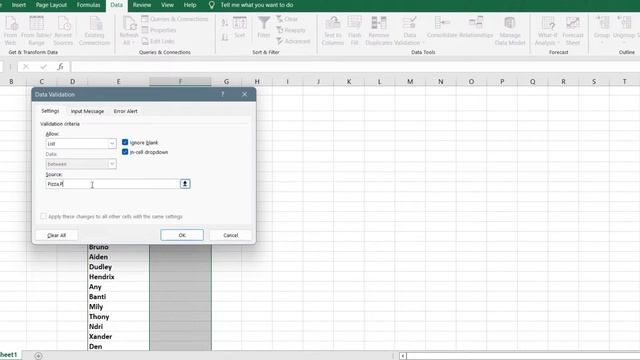Click Tell me what you want to do

point(257,5)
